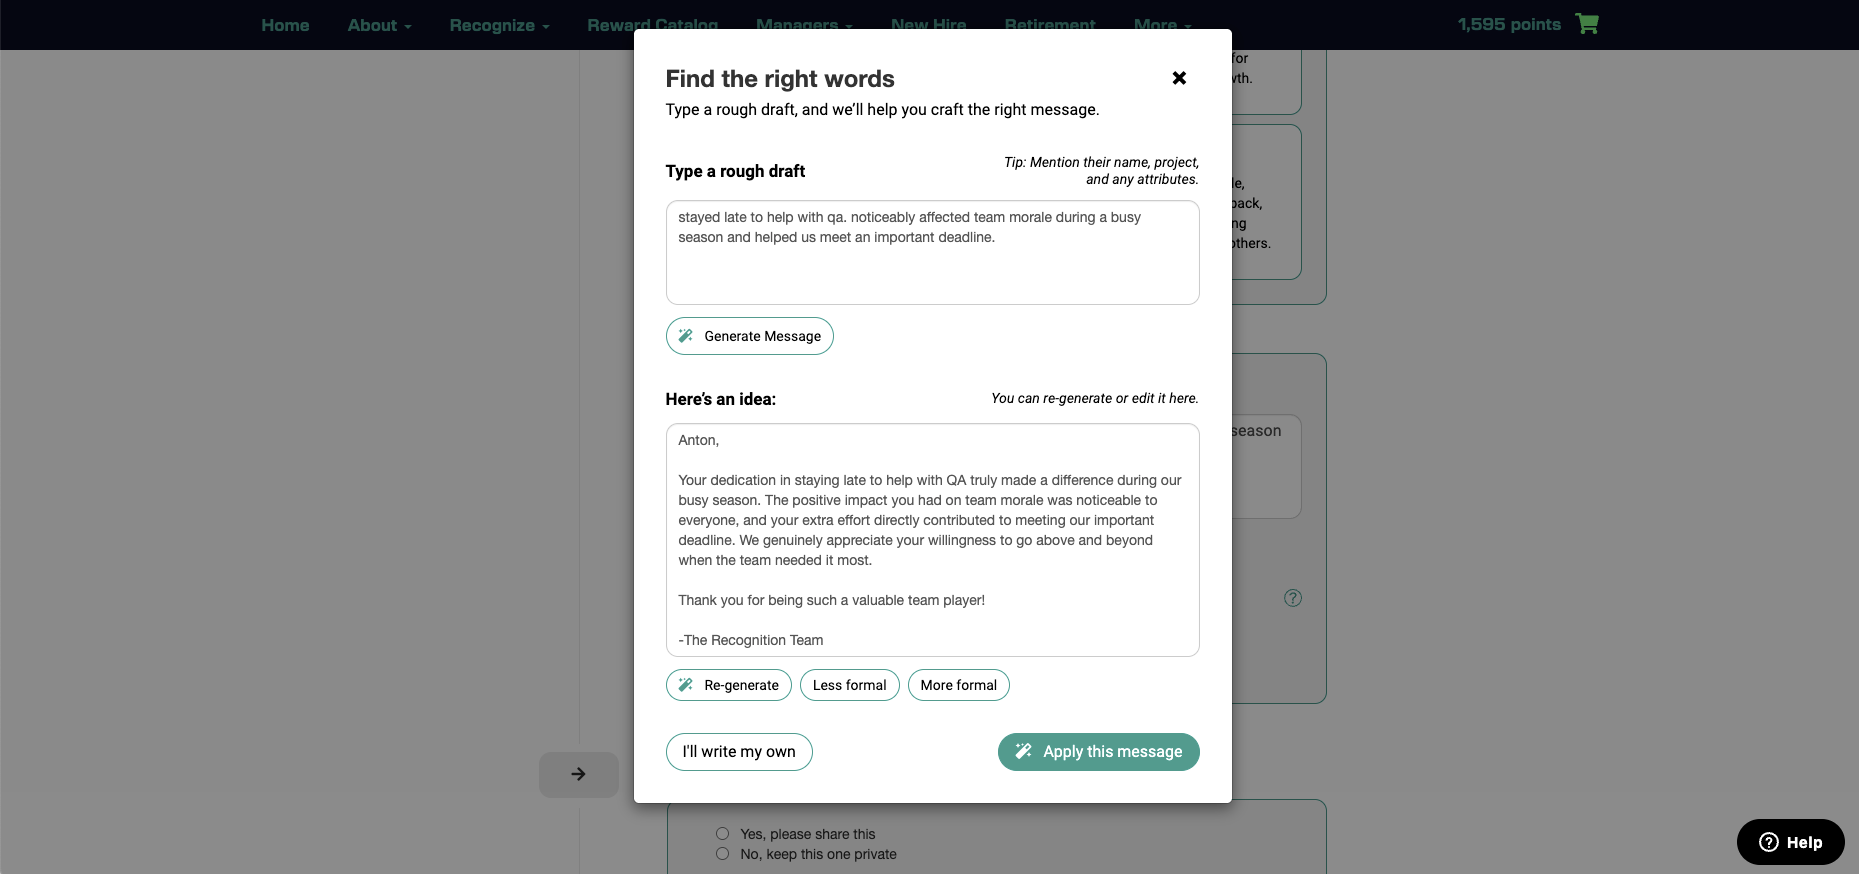
Task: Expand the More dropdown menu
Action: [x=1162, y=25]
